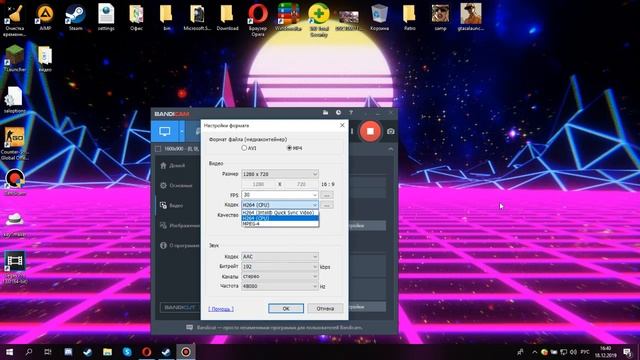
Task: Open the audio bitrate 192 dropdown
Action: [x=280, y=267]
